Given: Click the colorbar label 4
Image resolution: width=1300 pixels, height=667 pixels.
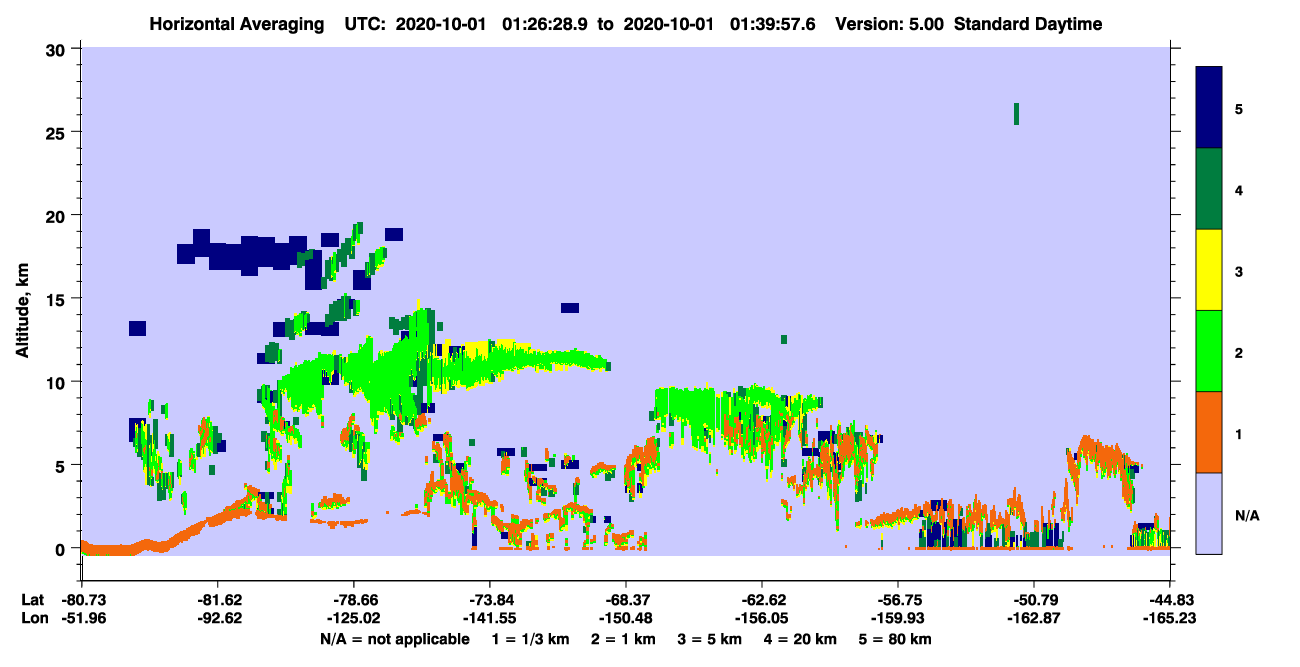Looking at the screenshot, I should pos(1239,189).
